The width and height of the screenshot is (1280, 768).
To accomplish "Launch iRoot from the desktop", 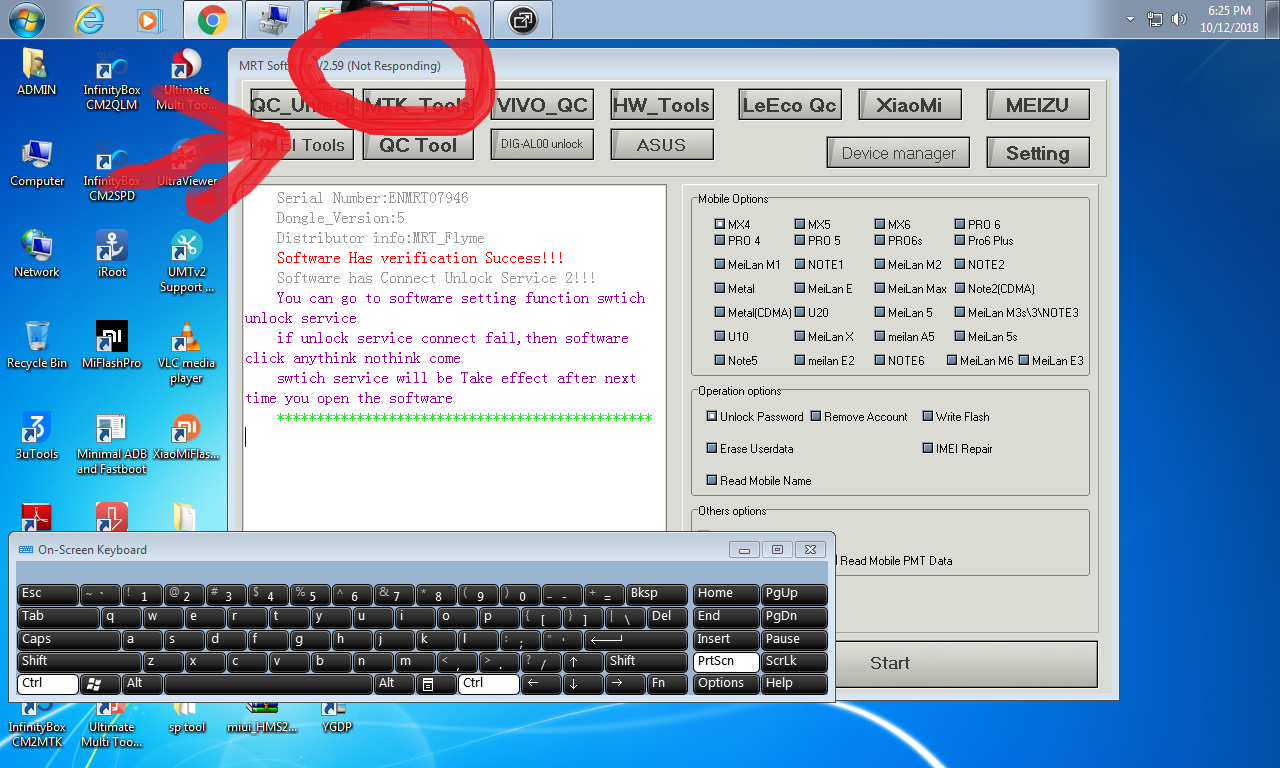I will pos(111,255).
